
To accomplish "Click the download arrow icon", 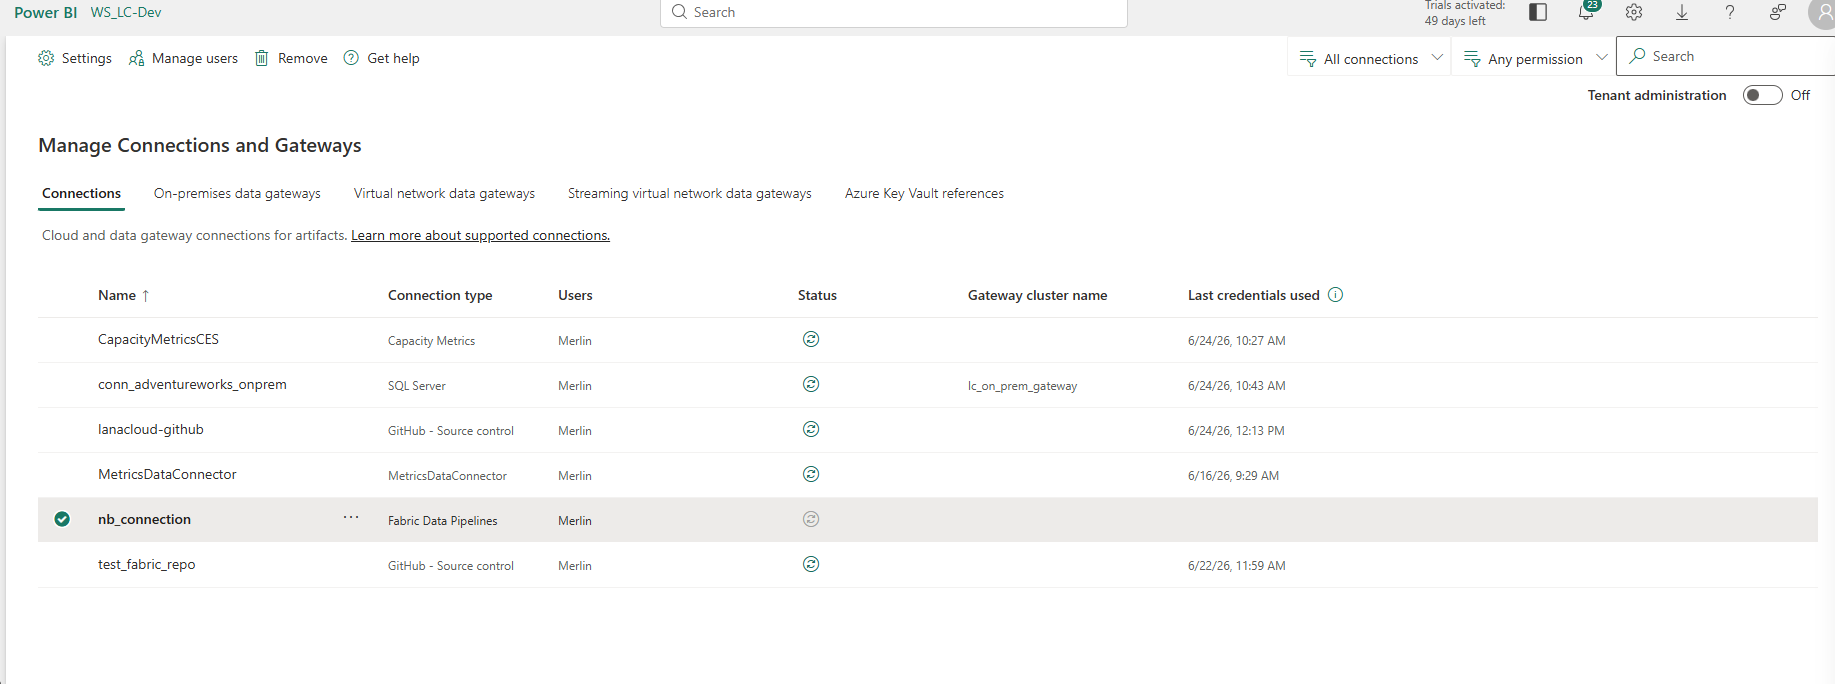I will pos(1682,12).
